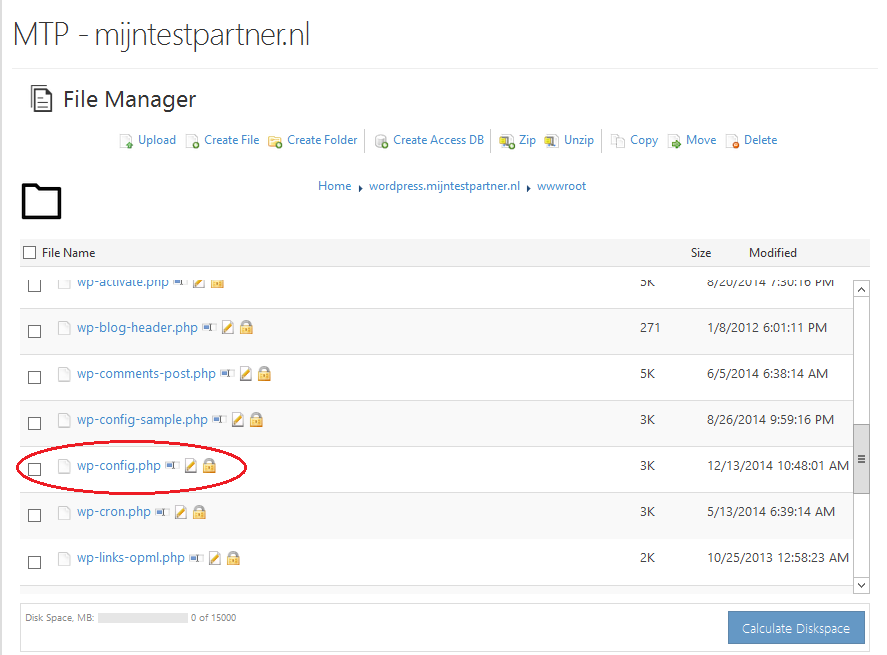
Task: Click the Create Access DB database icon
Action: tap(381, 141)
